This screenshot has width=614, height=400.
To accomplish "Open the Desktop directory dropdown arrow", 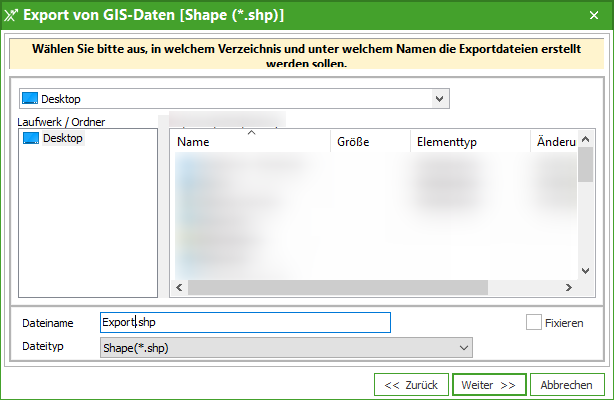I will [439, 99].
